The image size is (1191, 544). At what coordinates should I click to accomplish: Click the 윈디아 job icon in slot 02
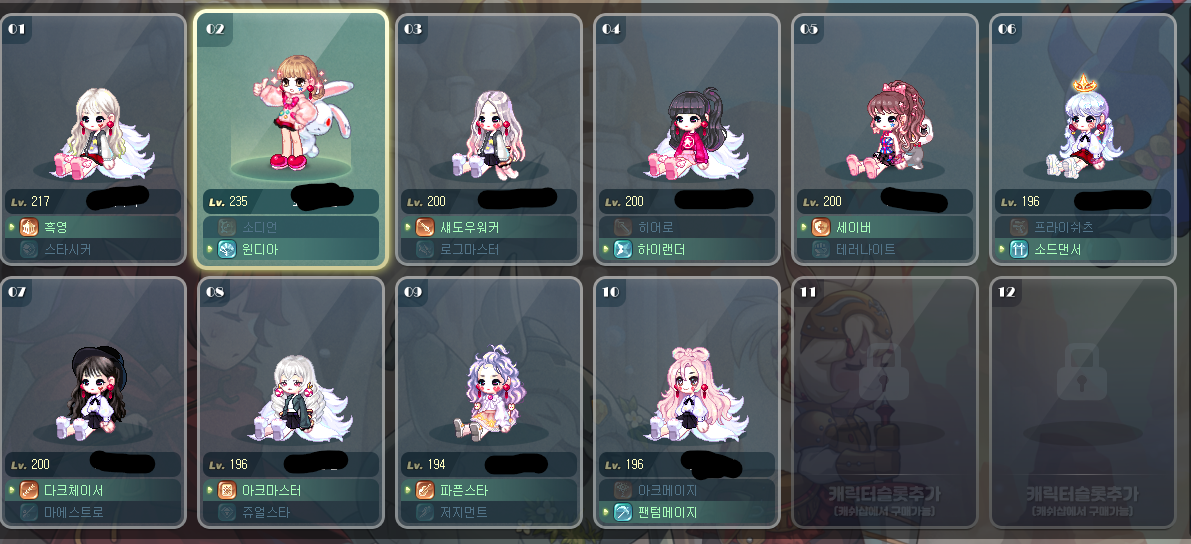point(226,248)
